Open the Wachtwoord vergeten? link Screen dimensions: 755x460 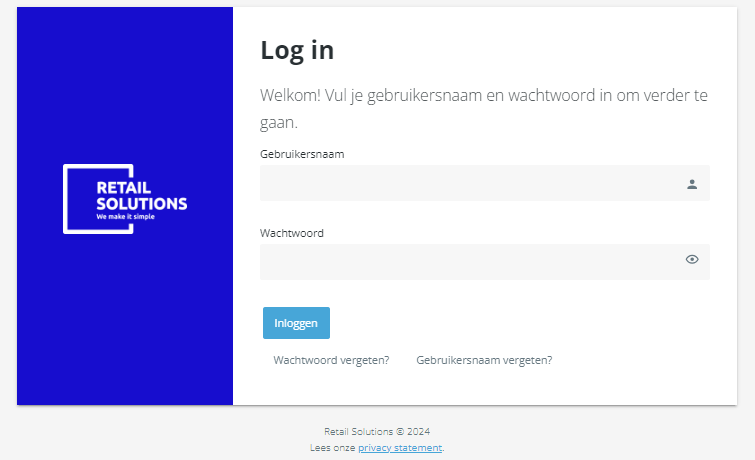(x=331, y=360)
